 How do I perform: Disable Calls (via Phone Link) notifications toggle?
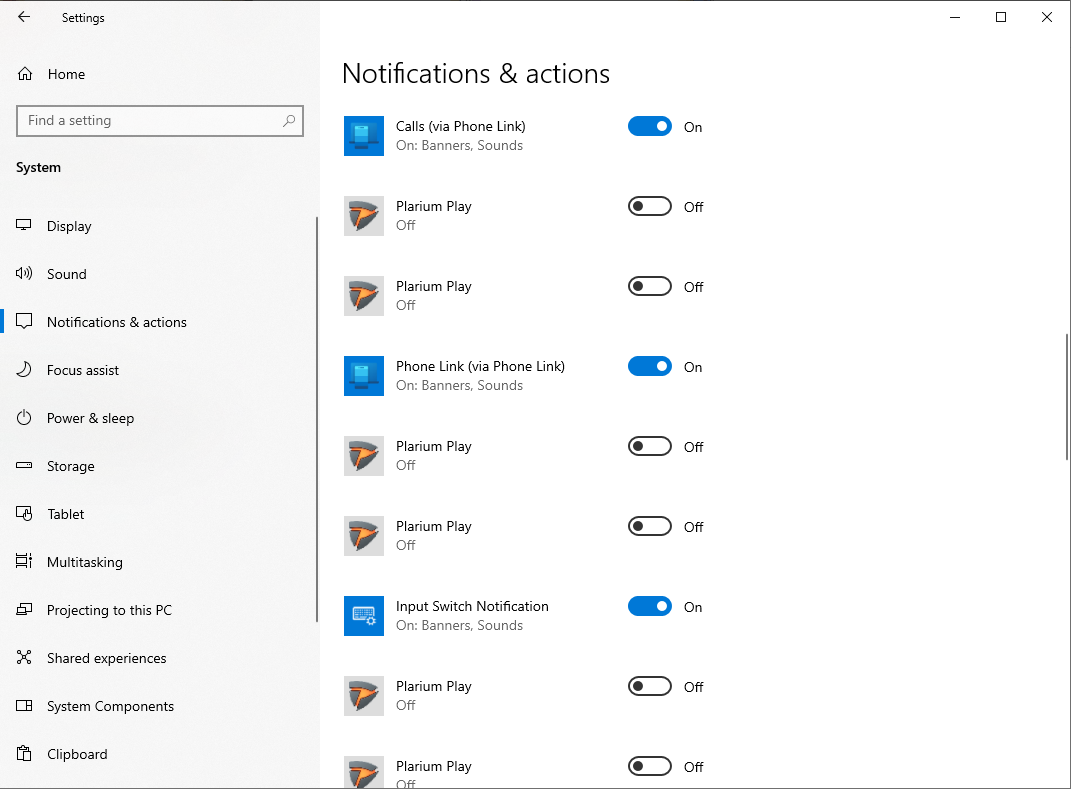click(649, 127)
